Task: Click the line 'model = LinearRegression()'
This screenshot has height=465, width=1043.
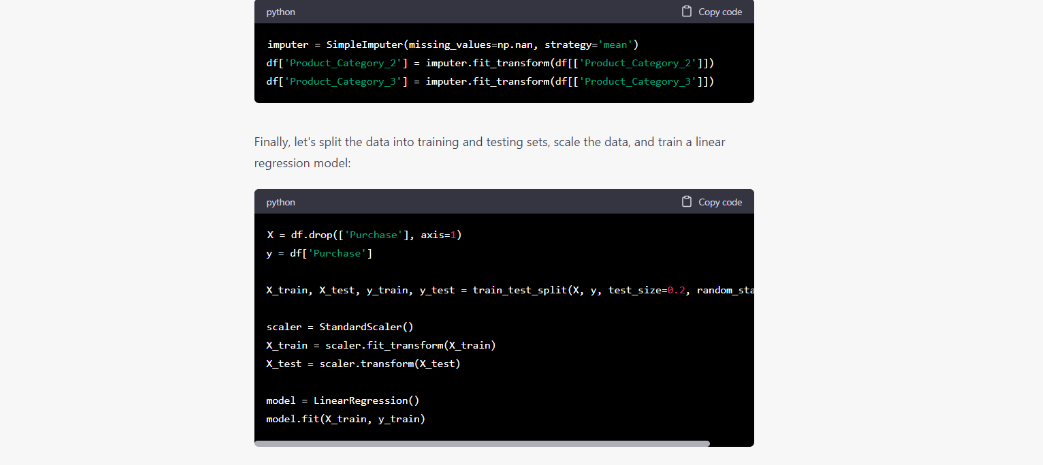Action: 343,401
